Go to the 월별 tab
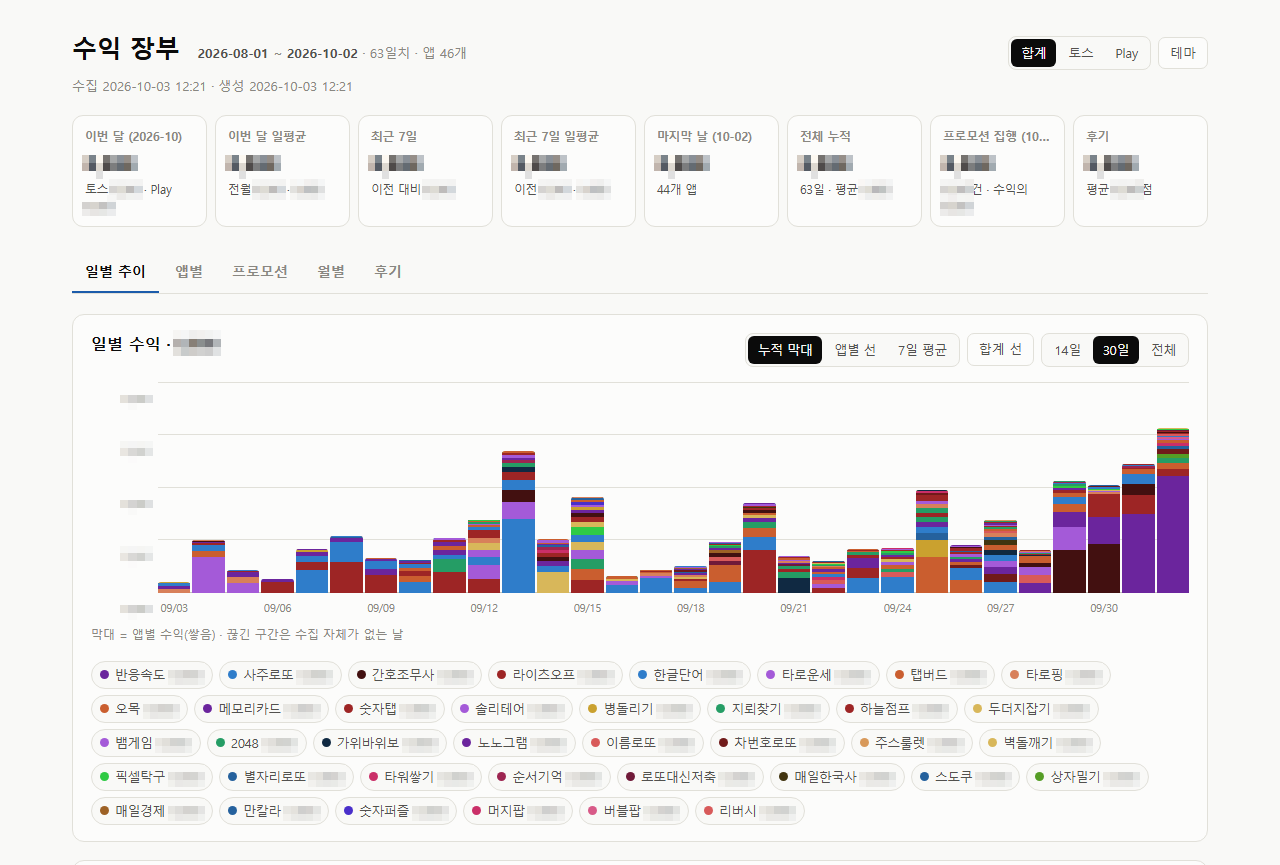The height and width of the screenshot is (865, 1280). point(331,271)
